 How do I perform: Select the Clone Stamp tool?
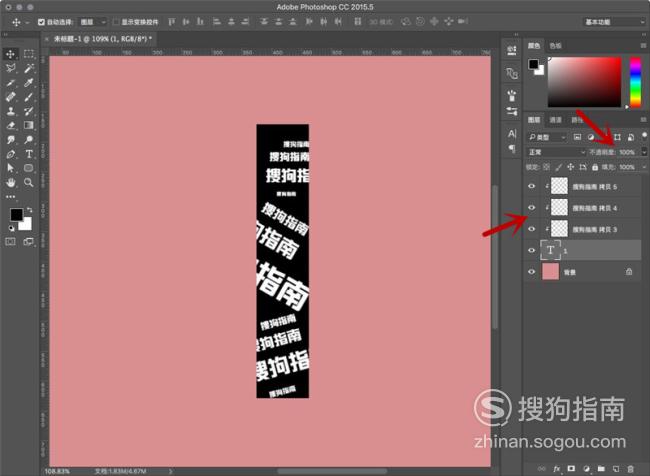click(x=10, y=111)
